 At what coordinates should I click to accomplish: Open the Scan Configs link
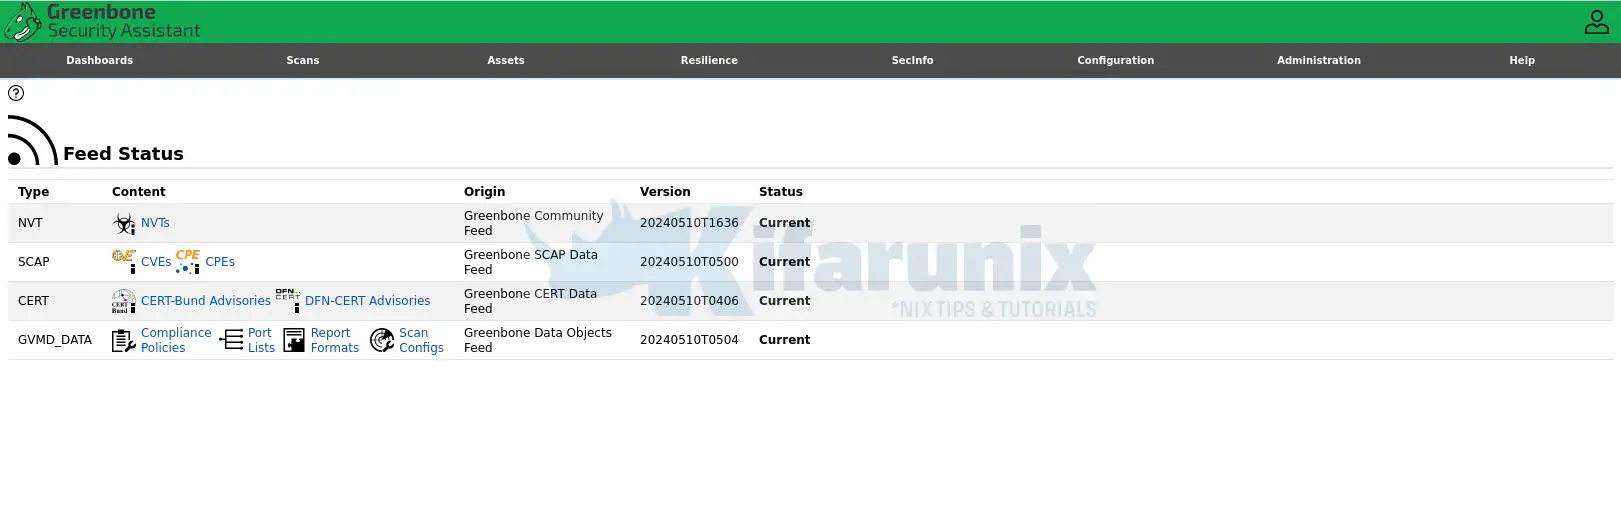point(421,340)
